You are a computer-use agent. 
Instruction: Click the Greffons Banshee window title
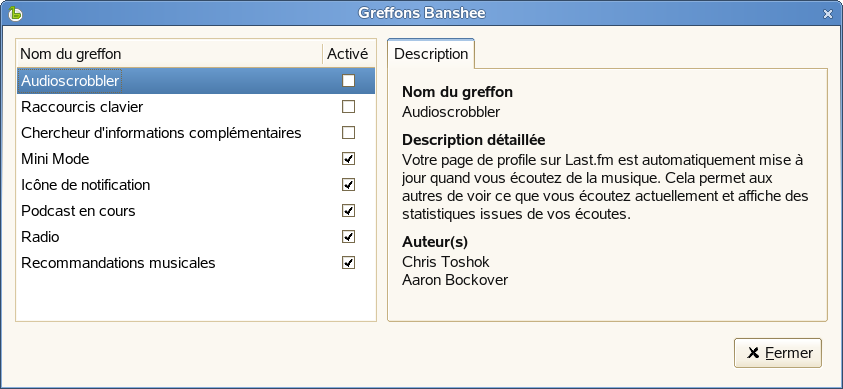coord(422,13)
